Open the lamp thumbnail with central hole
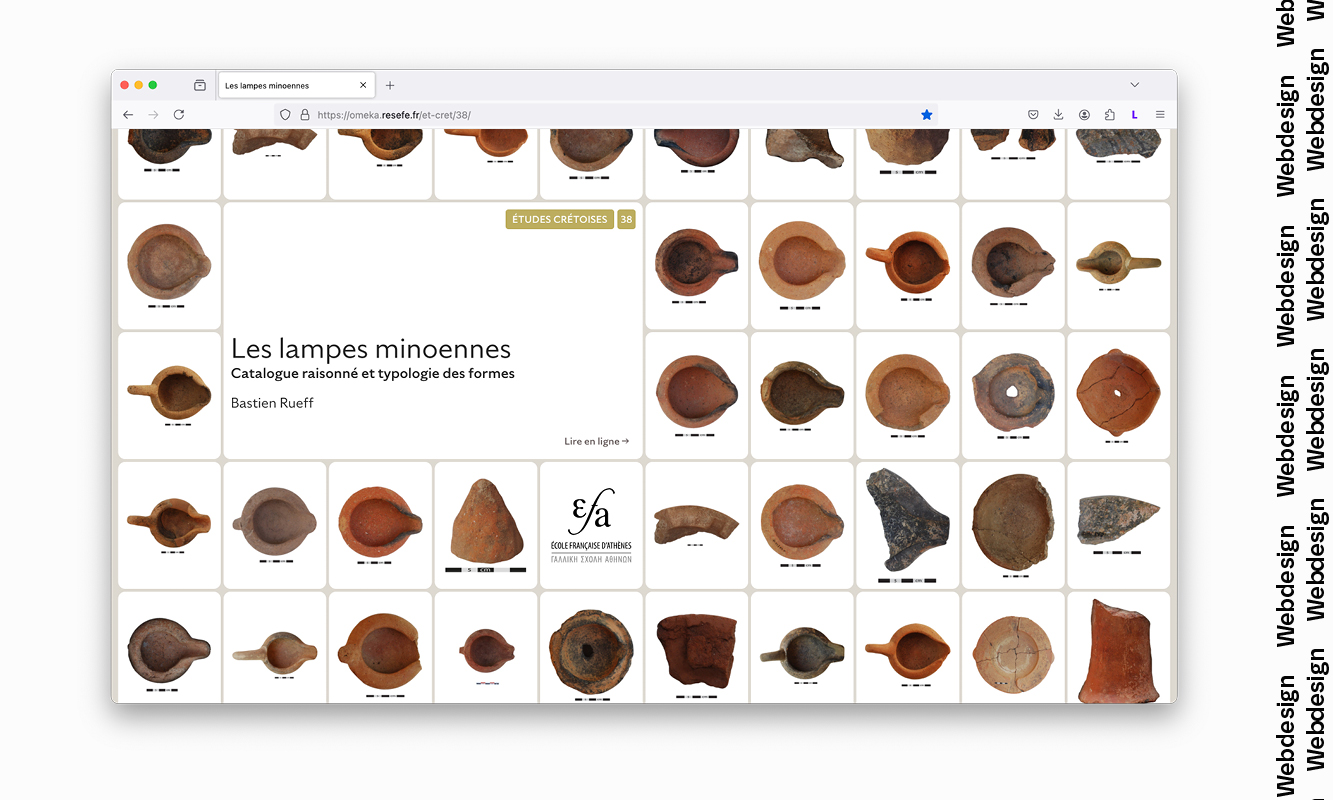Viewport: 1333px width, 800px height. 1012,395
